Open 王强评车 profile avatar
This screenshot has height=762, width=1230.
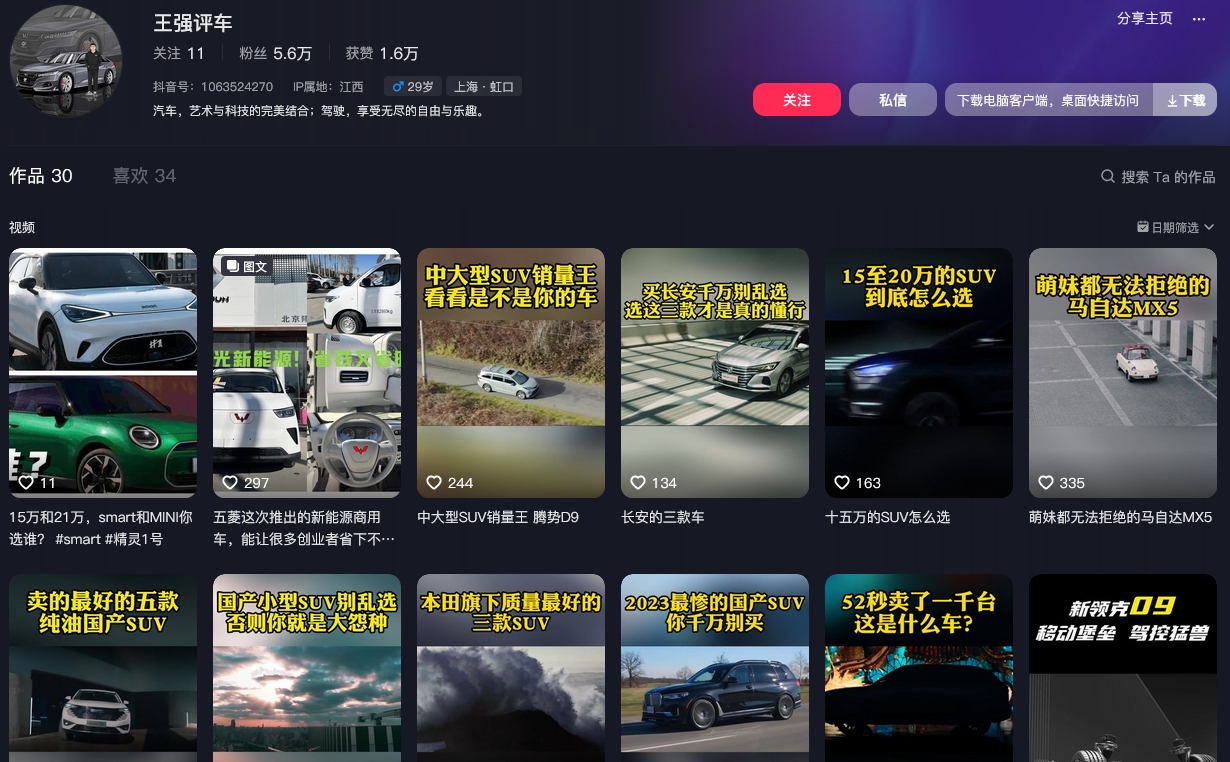pyautogui.click(x=66, y=61)
